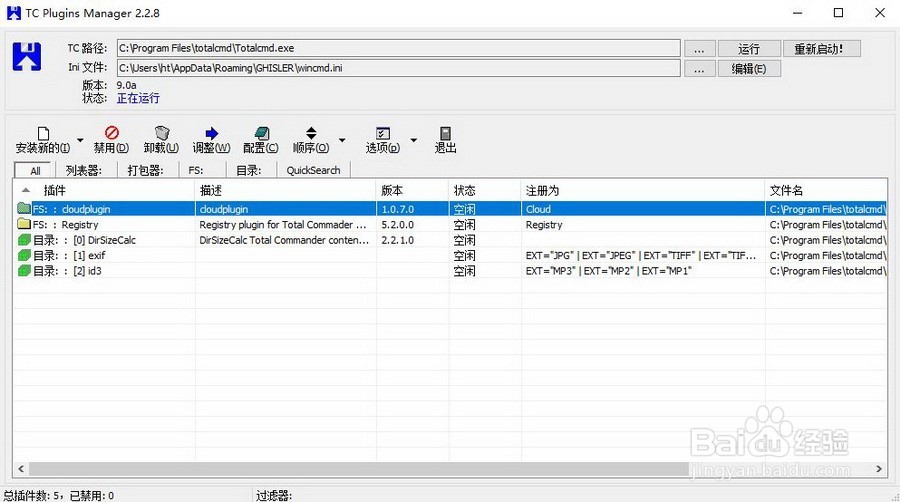Switch to the QuickSearch tab
The height and width of the screenshot is (502, 900).
click(x=313, y=170)
